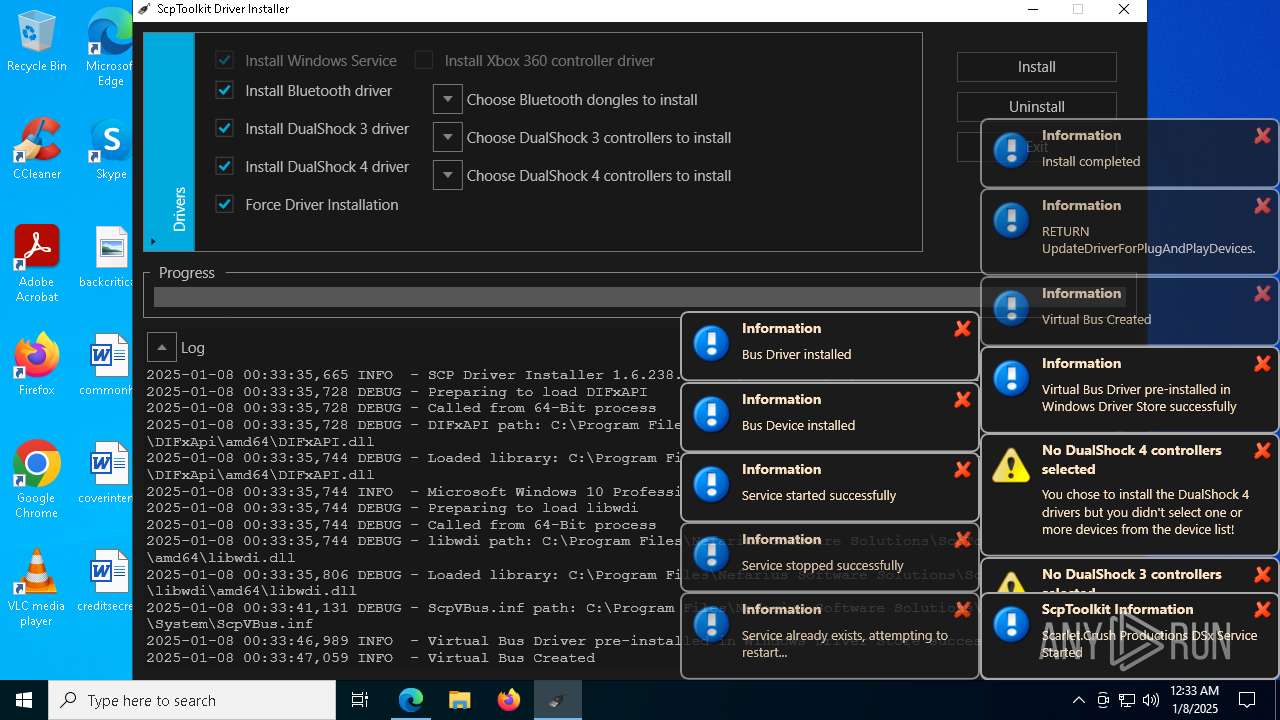
Task: Dismiss the 'Install completed' notification
Action: click(1262, 136)
